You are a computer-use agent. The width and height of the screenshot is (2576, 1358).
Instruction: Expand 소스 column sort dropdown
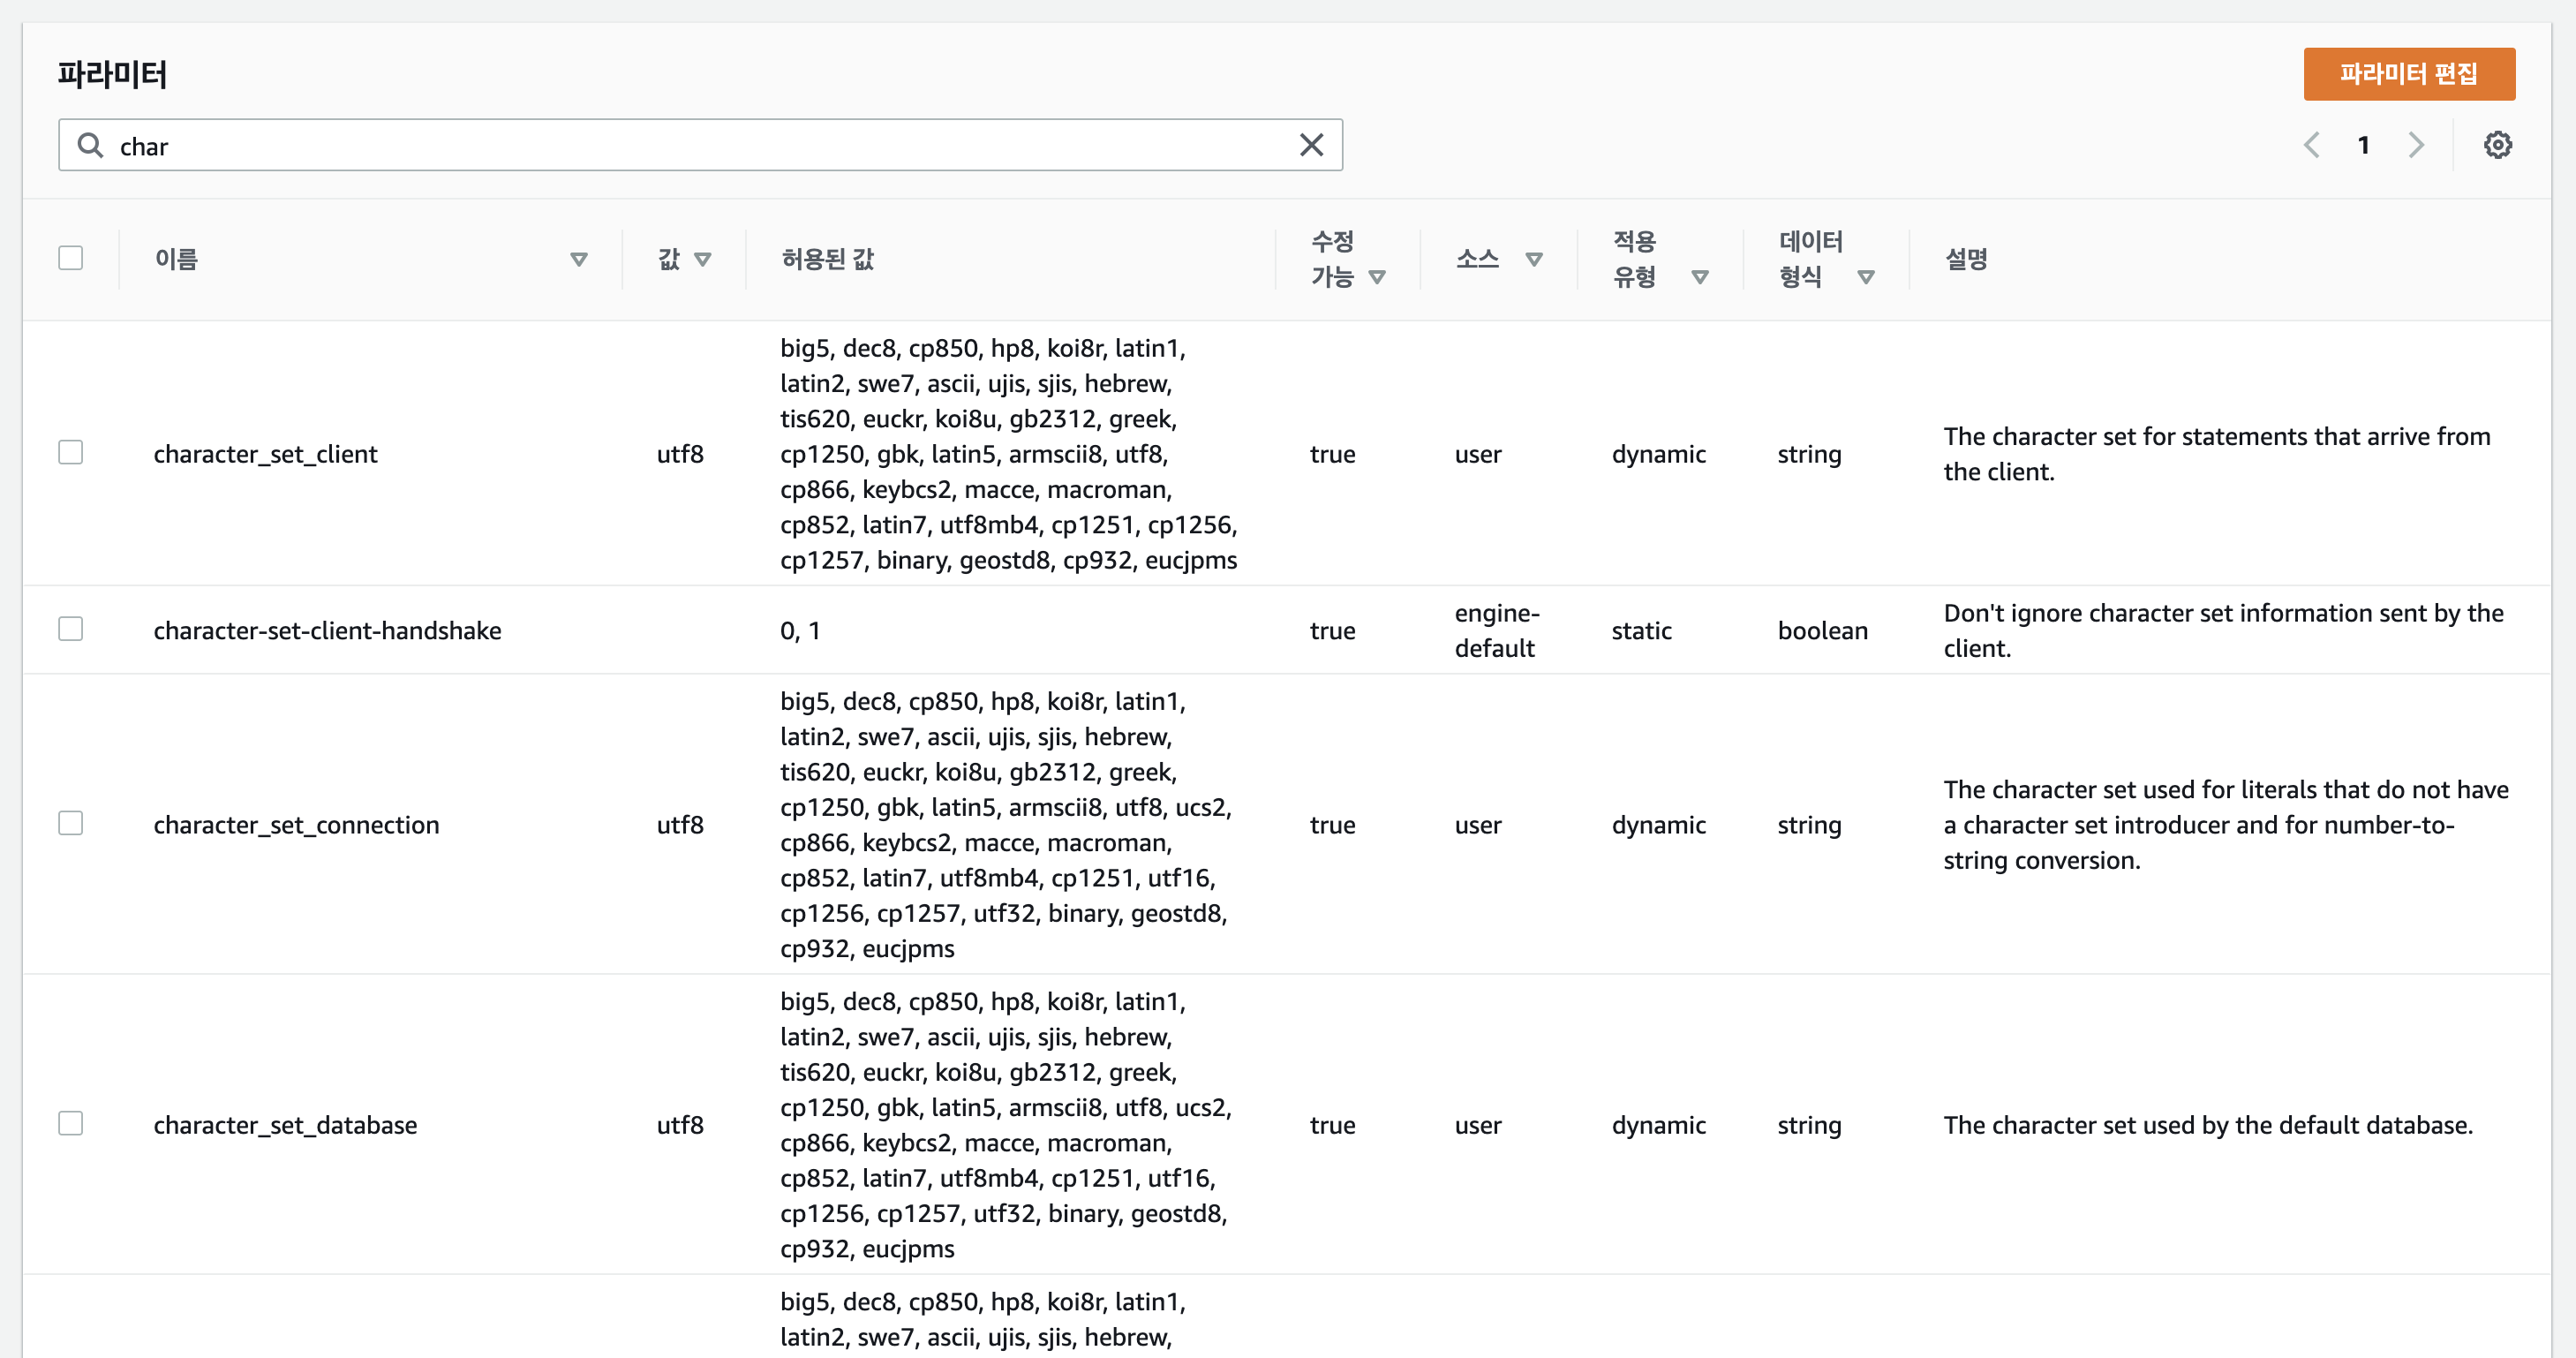pos(1533,260)
